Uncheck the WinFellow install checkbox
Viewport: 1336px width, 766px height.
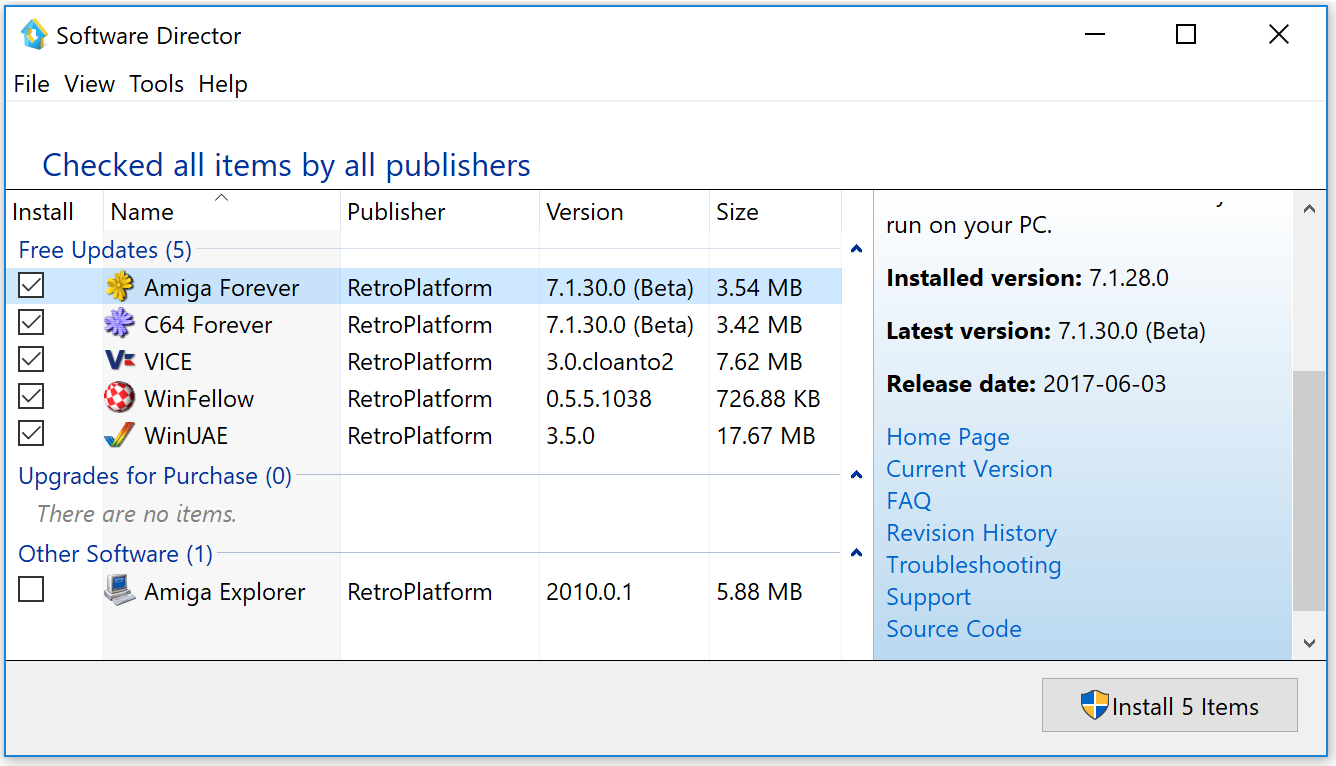(32, 397)
